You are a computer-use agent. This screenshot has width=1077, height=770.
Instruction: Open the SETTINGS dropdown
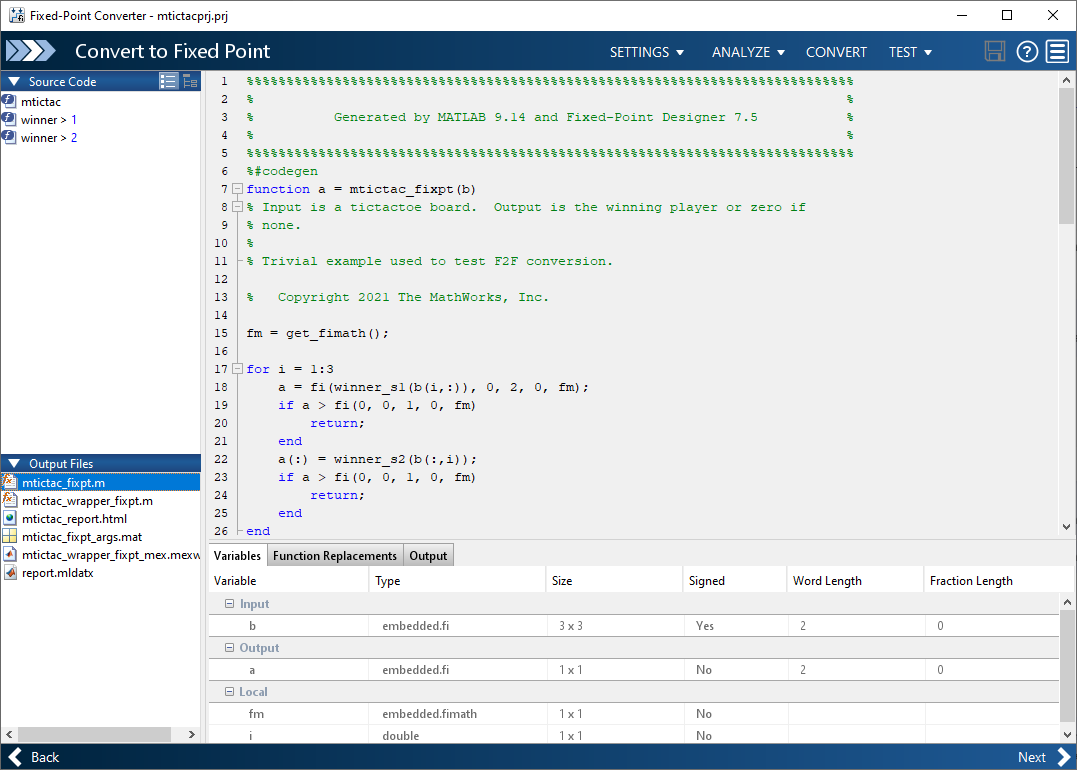pyautogui.click(x=646, y=51)
